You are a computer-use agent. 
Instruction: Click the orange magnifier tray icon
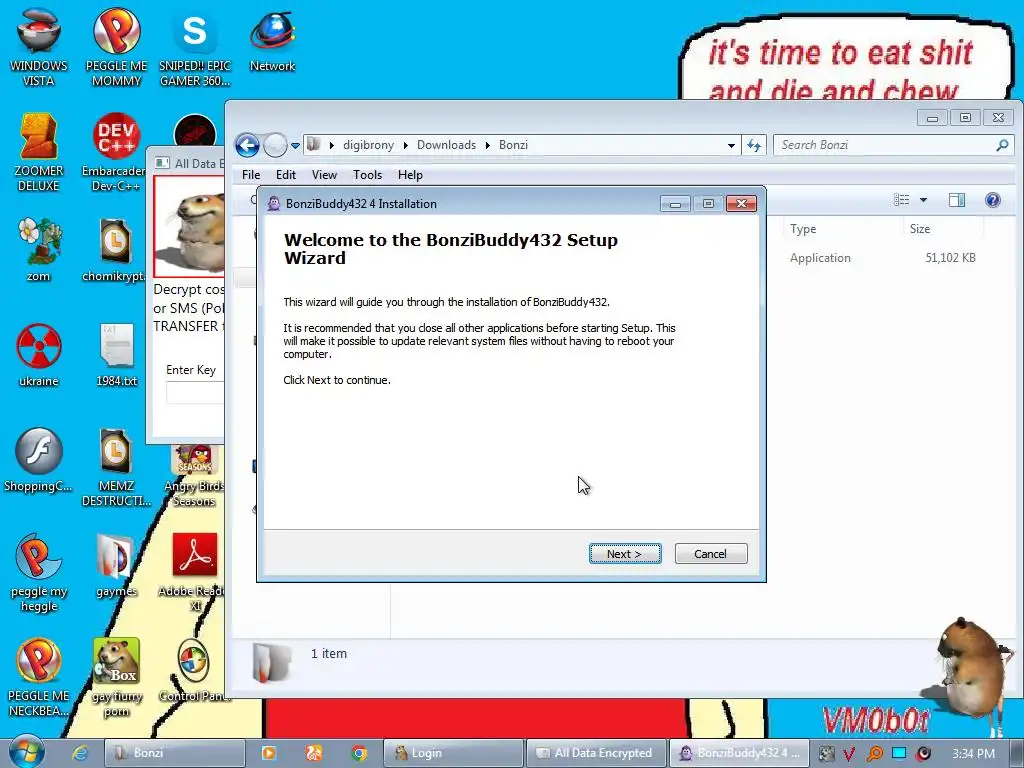(x=874, y=754)
